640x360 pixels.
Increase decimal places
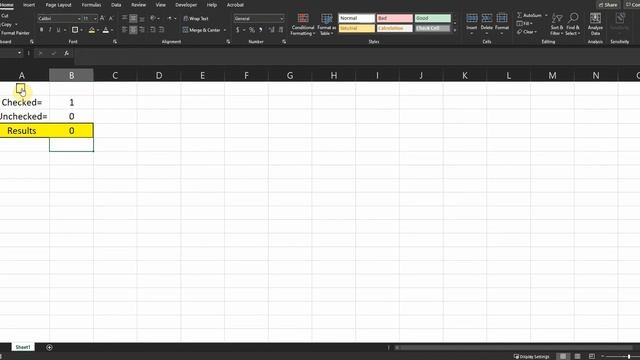pyautogui.click(x=271, y=30)
